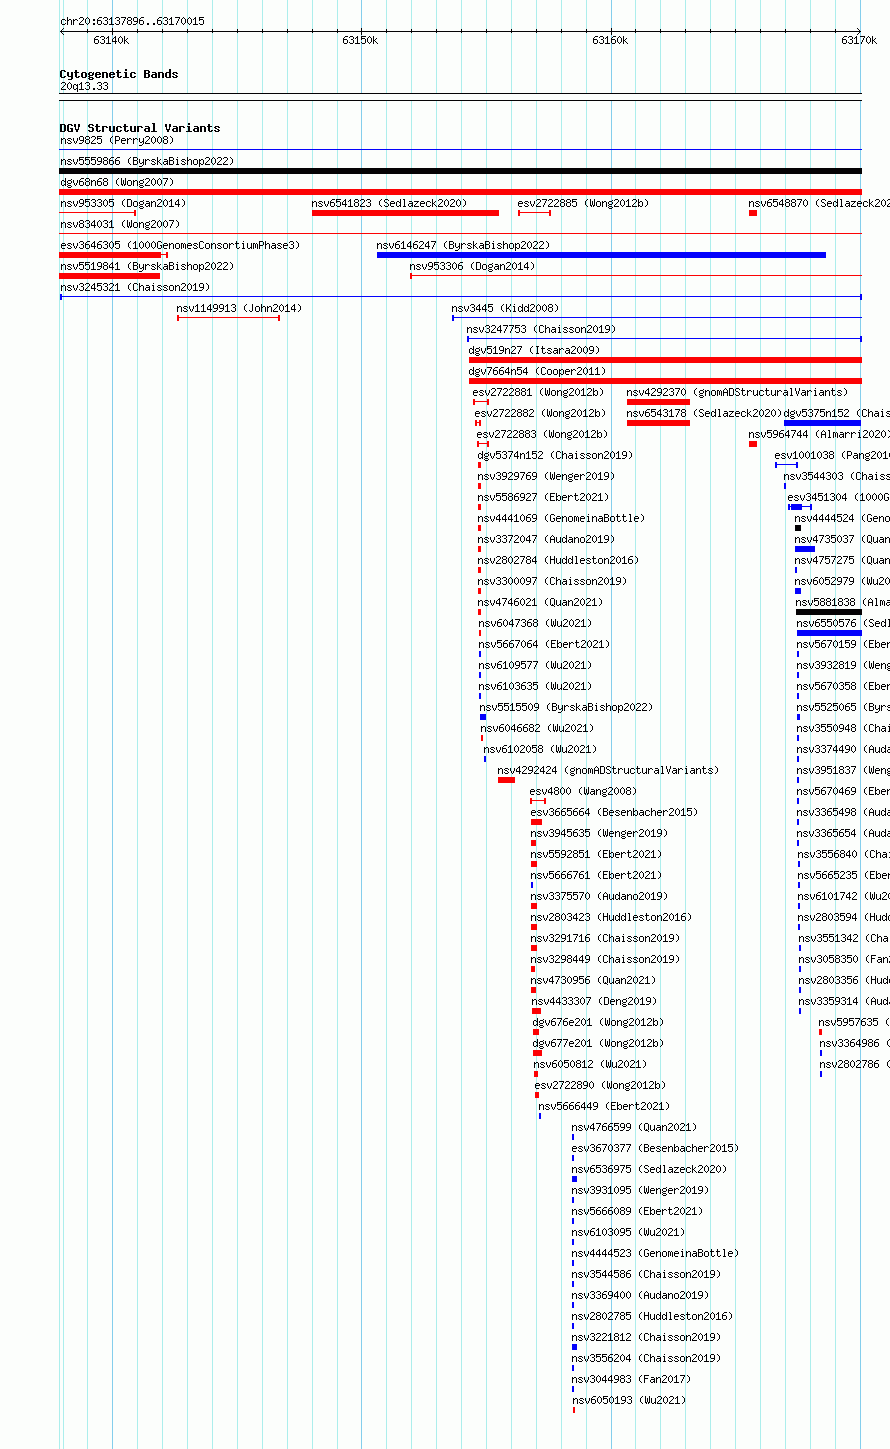The image size is (890, 1449).
Task: Click esv3646305 (1000GenomesConsortiumPhase3) label
Action: pos(179,245)
